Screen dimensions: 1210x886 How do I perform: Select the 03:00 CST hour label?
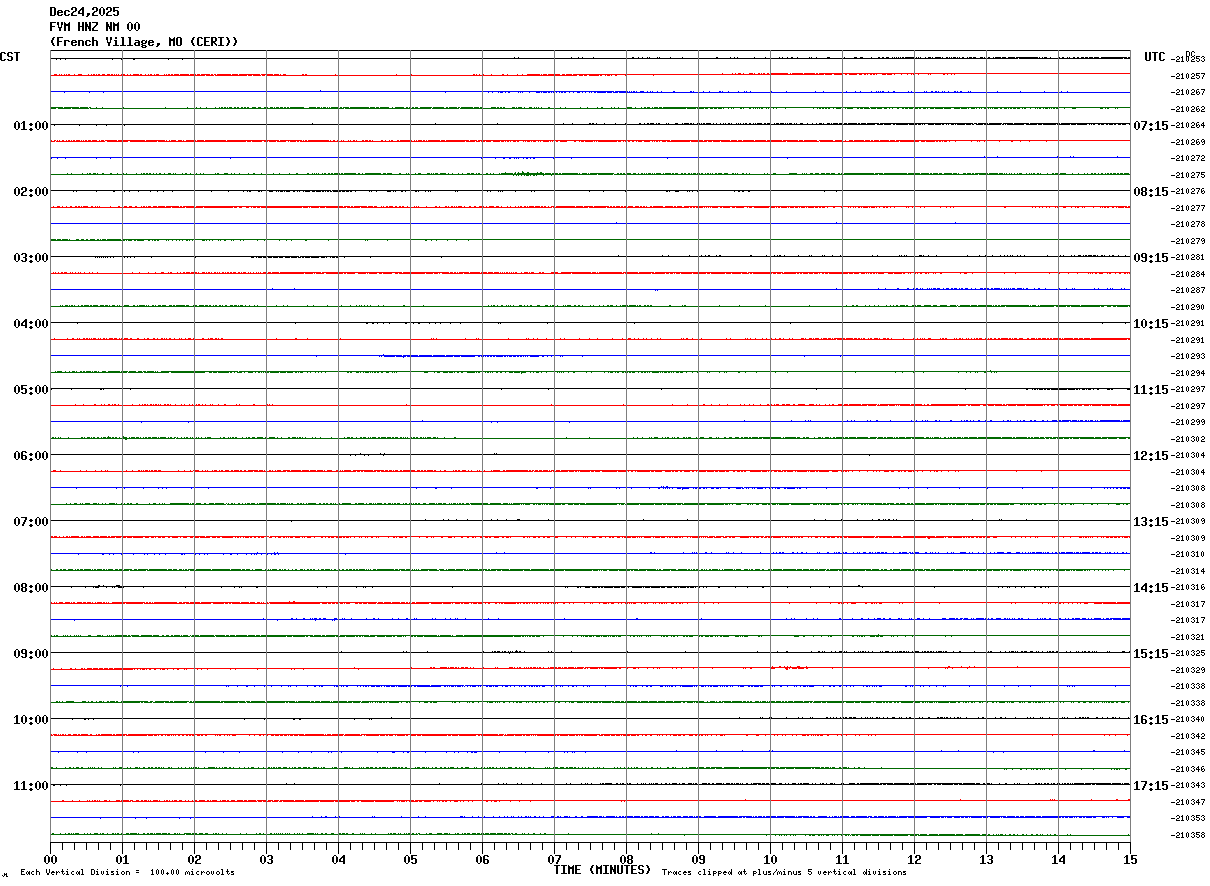pyautogui.click(x=31, y=257)
